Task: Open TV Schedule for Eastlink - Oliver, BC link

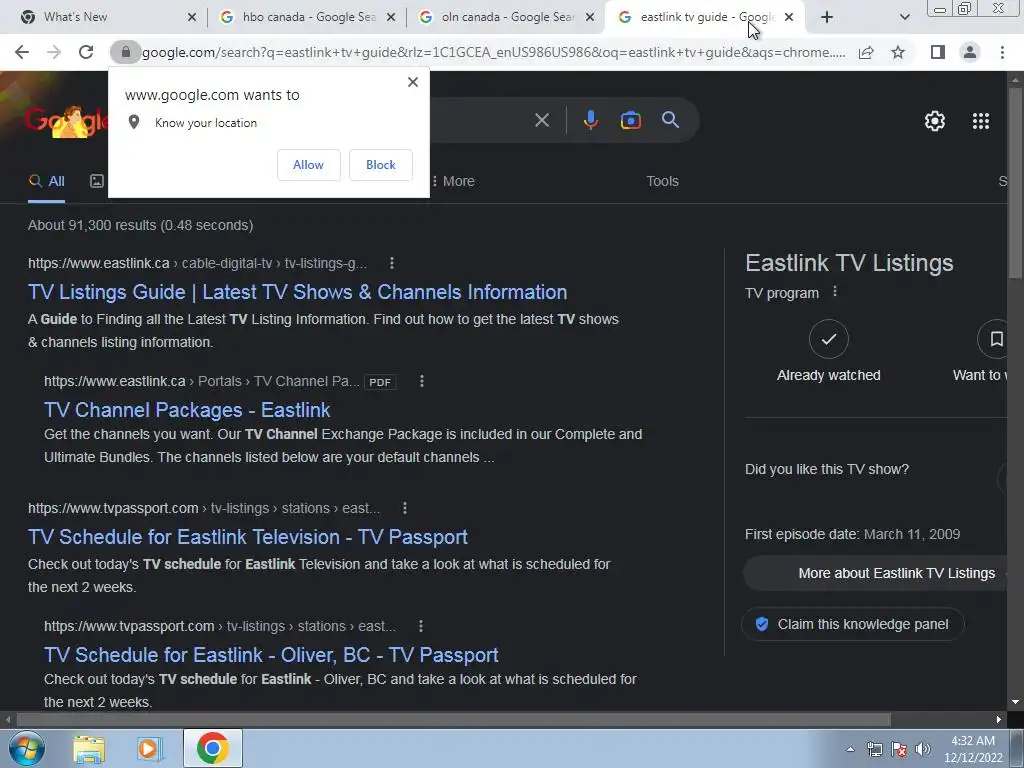Action: click(x=271, y=655)
